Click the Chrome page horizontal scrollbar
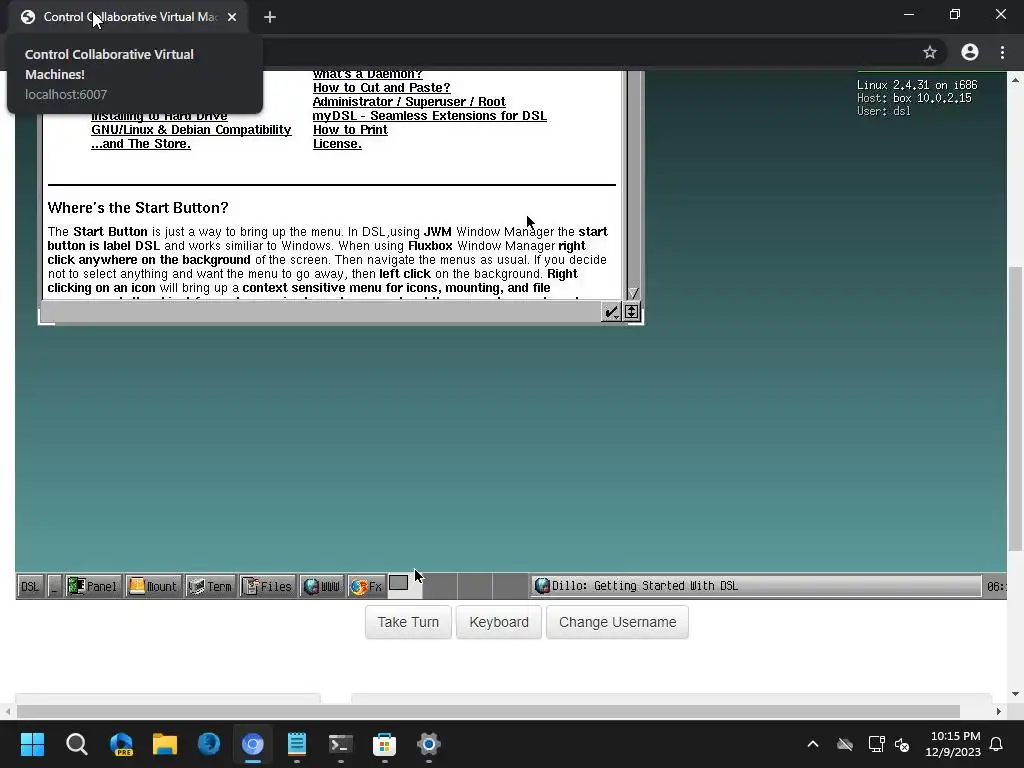This screenshot has width=1024, height=768. pos(488,711)
